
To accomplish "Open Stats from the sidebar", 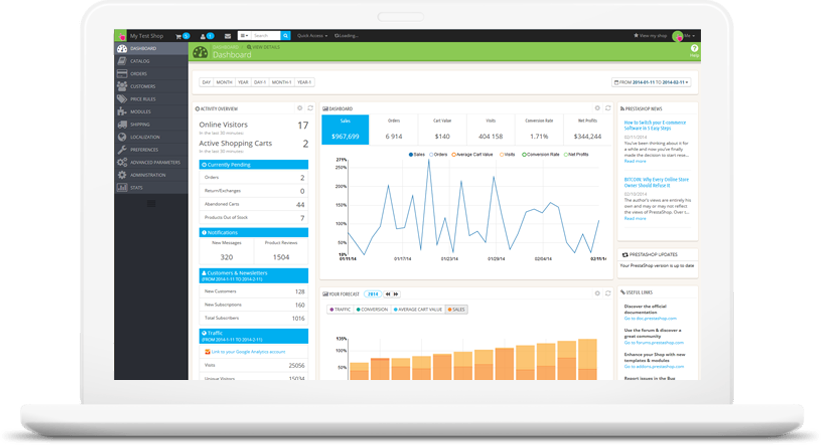I will pos(137,187).
